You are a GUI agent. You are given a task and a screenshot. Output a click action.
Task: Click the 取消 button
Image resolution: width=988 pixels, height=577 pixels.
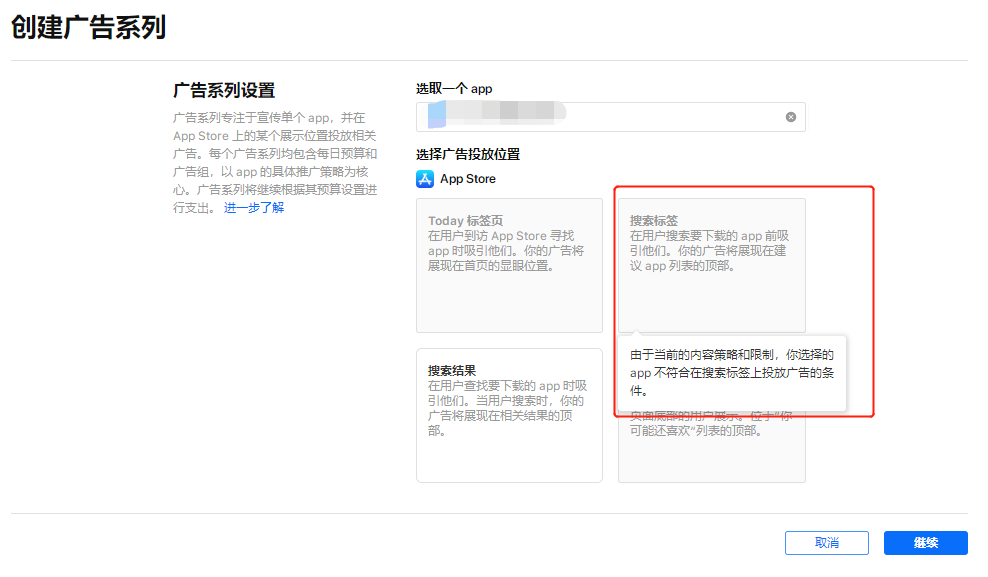[827, 543]
